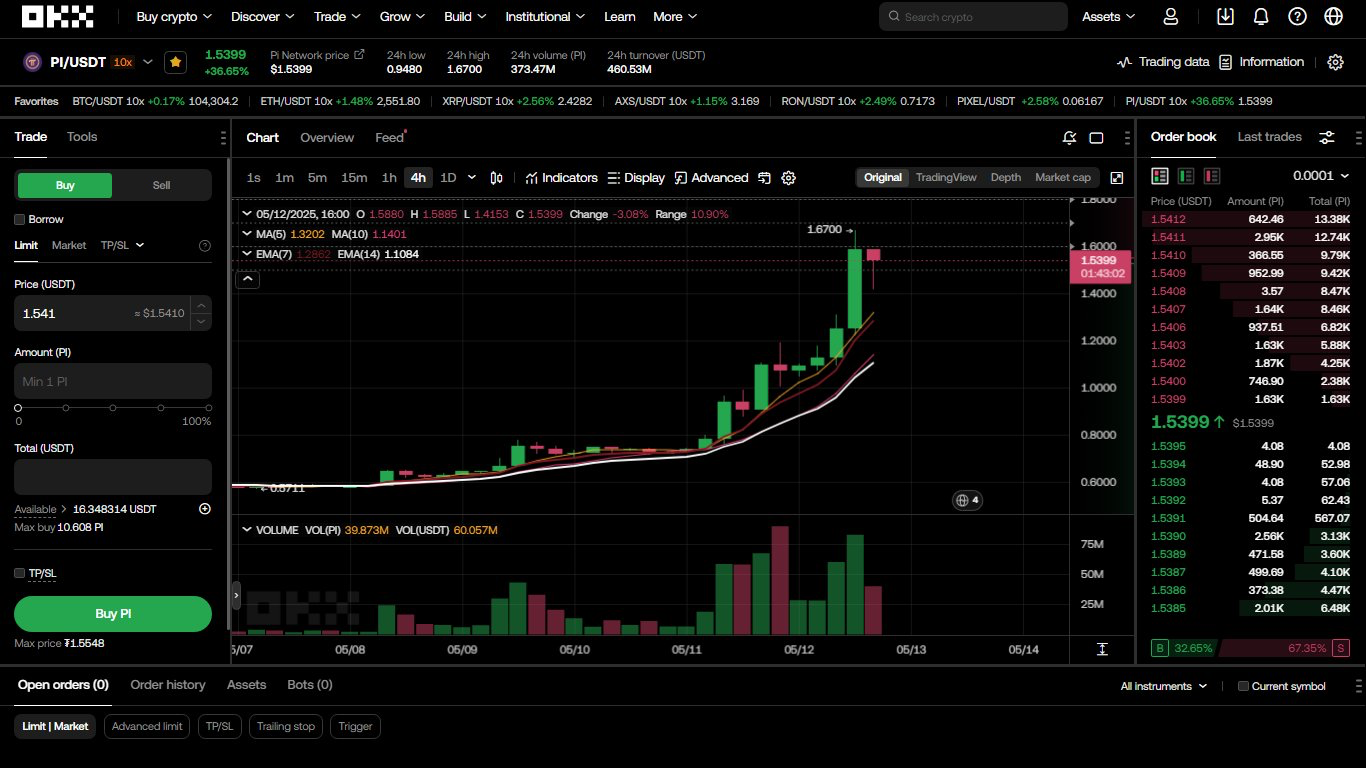The height and width of the screenshot is (768, 1366).
Task: Expand the Discover menu
Action: pos(262,17)
